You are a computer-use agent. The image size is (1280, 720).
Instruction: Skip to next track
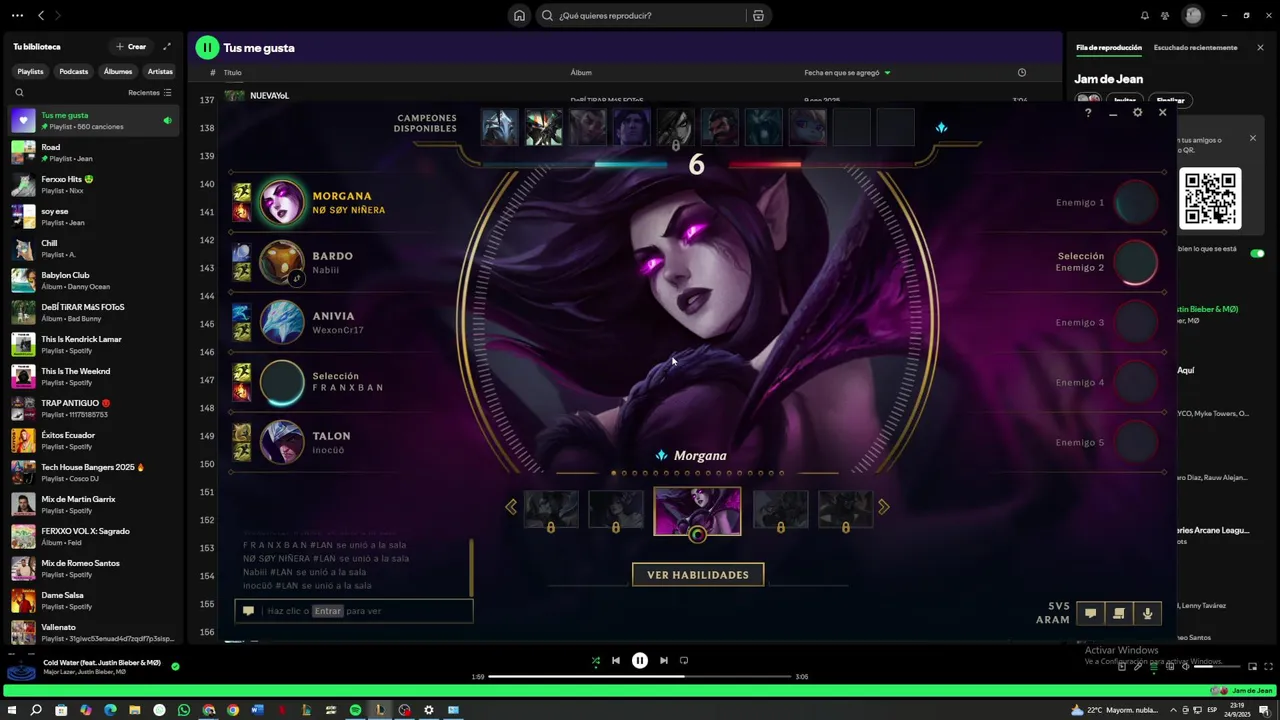pyautogui.click(x=663, y=660)
